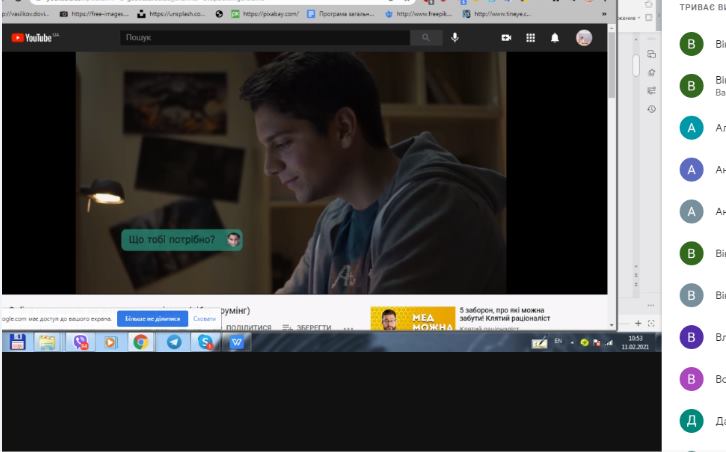Switch the EN language indicator in tray

558,341
